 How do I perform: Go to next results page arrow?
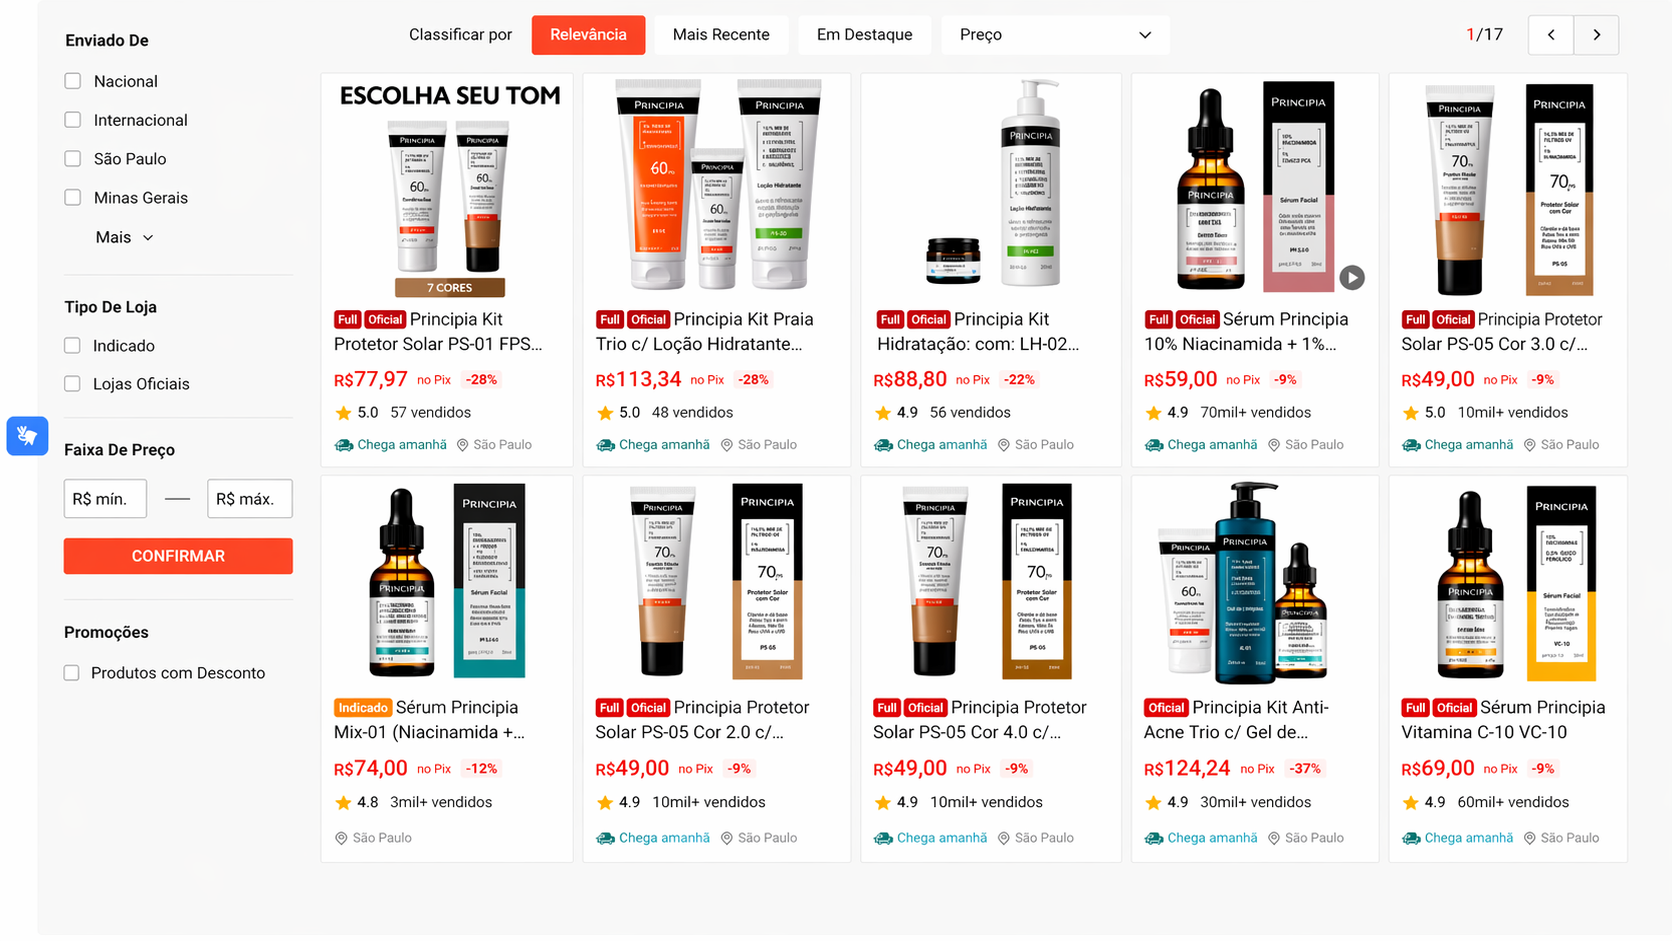(x=1597, y=35)
